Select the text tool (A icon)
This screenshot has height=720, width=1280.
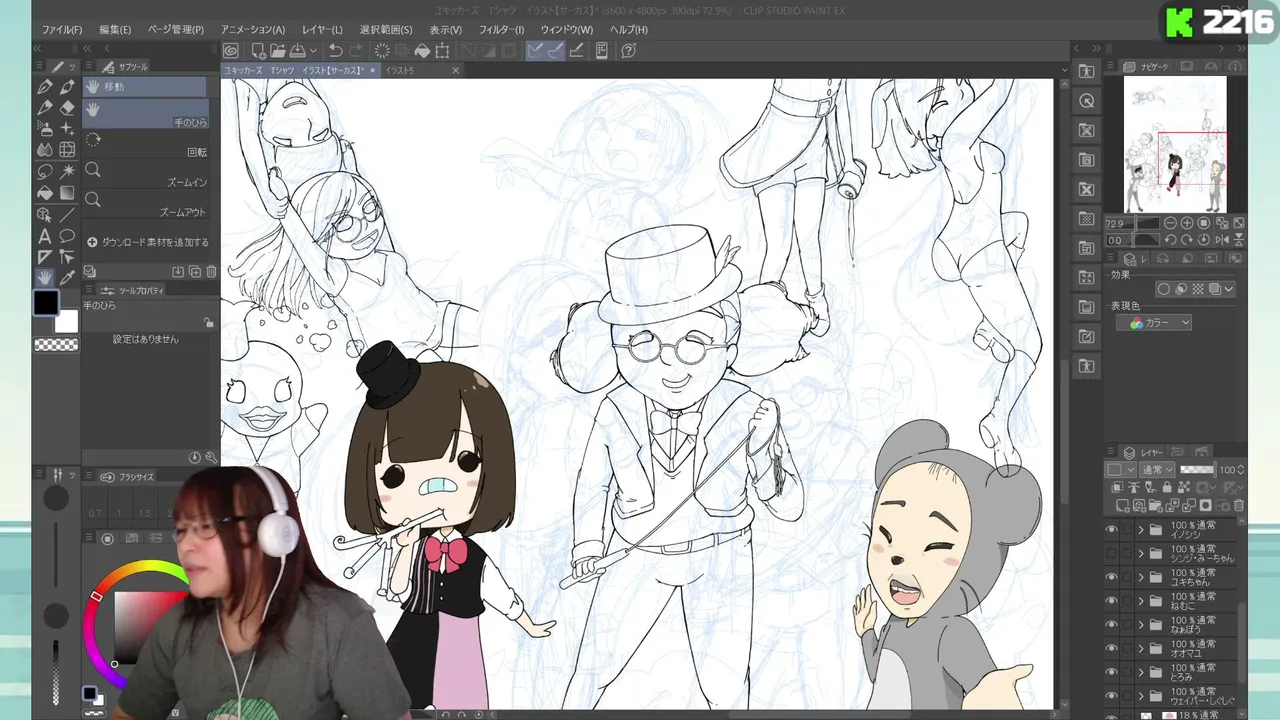point(45,236)
